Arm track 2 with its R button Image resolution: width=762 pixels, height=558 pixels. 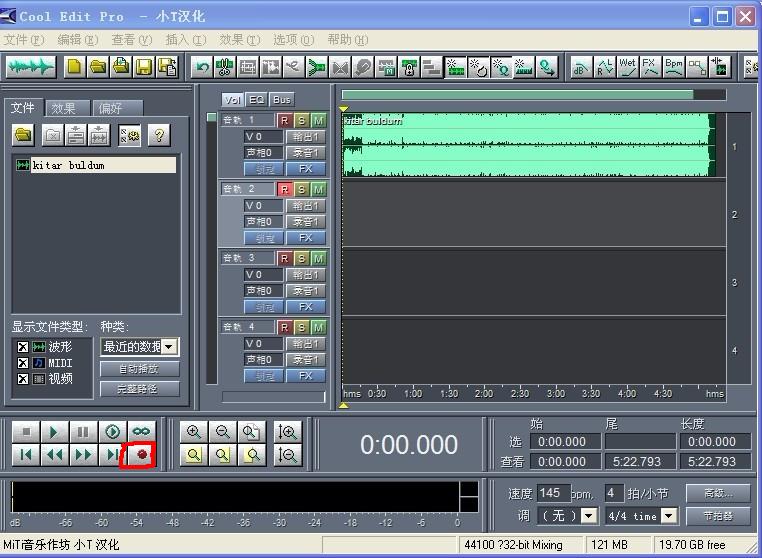click(x=284, y=190)
